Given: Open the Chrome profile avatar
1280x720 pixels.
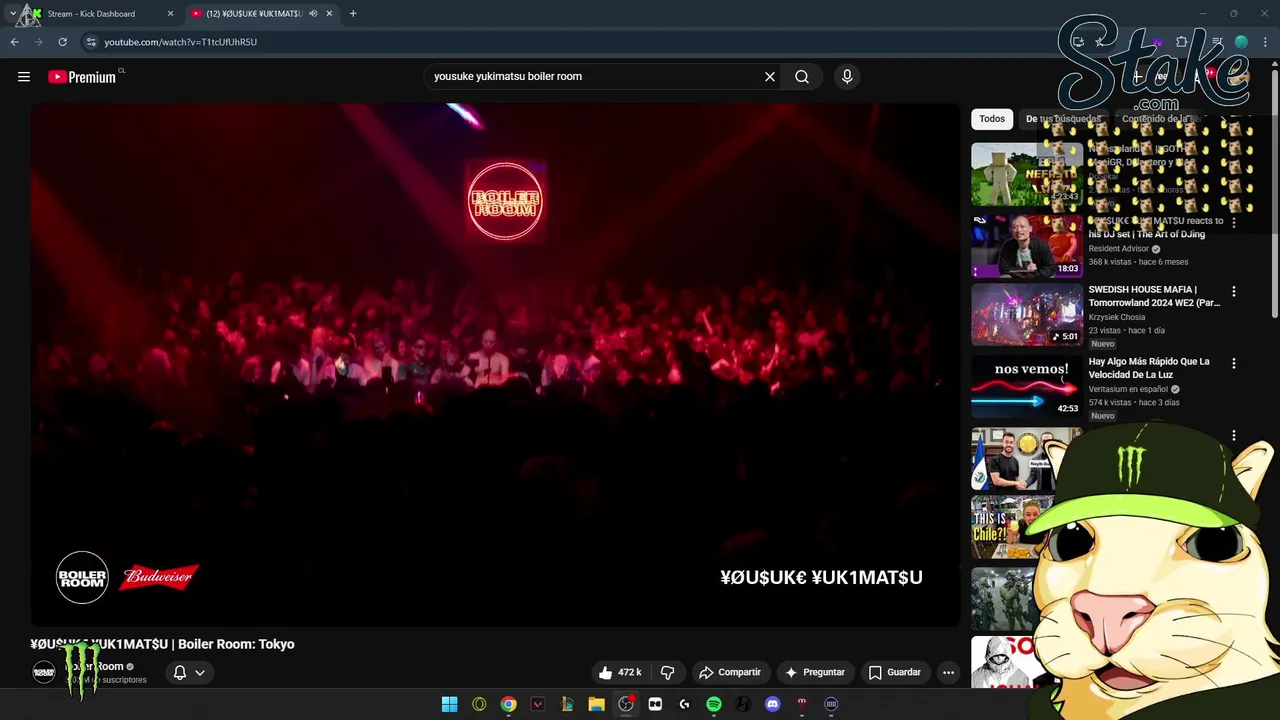Looking at the screenshot, I should (x=1242, y=42).
